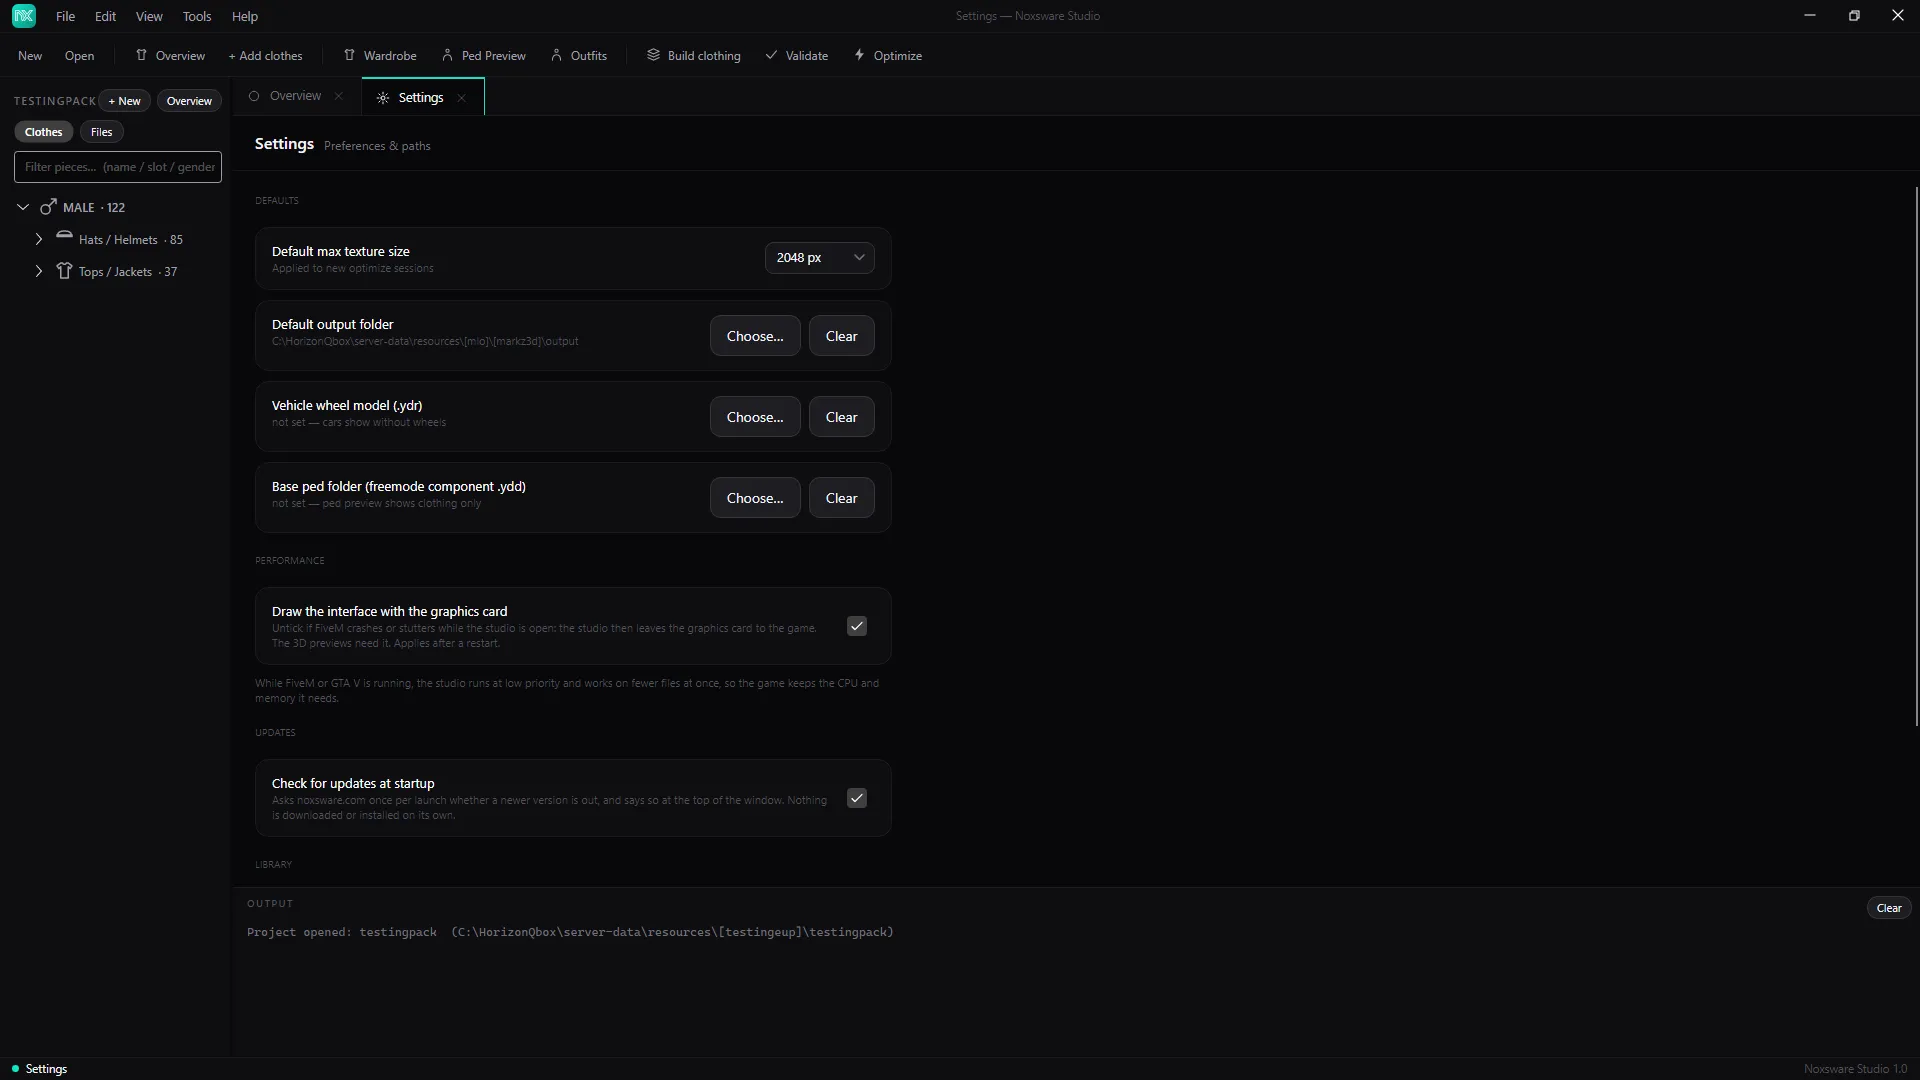Toggle Draw the interface with graphics card
Image resolution: width=1920 pixels, height=1080 pixels.
pyautogui.click(x=857, y=626)
